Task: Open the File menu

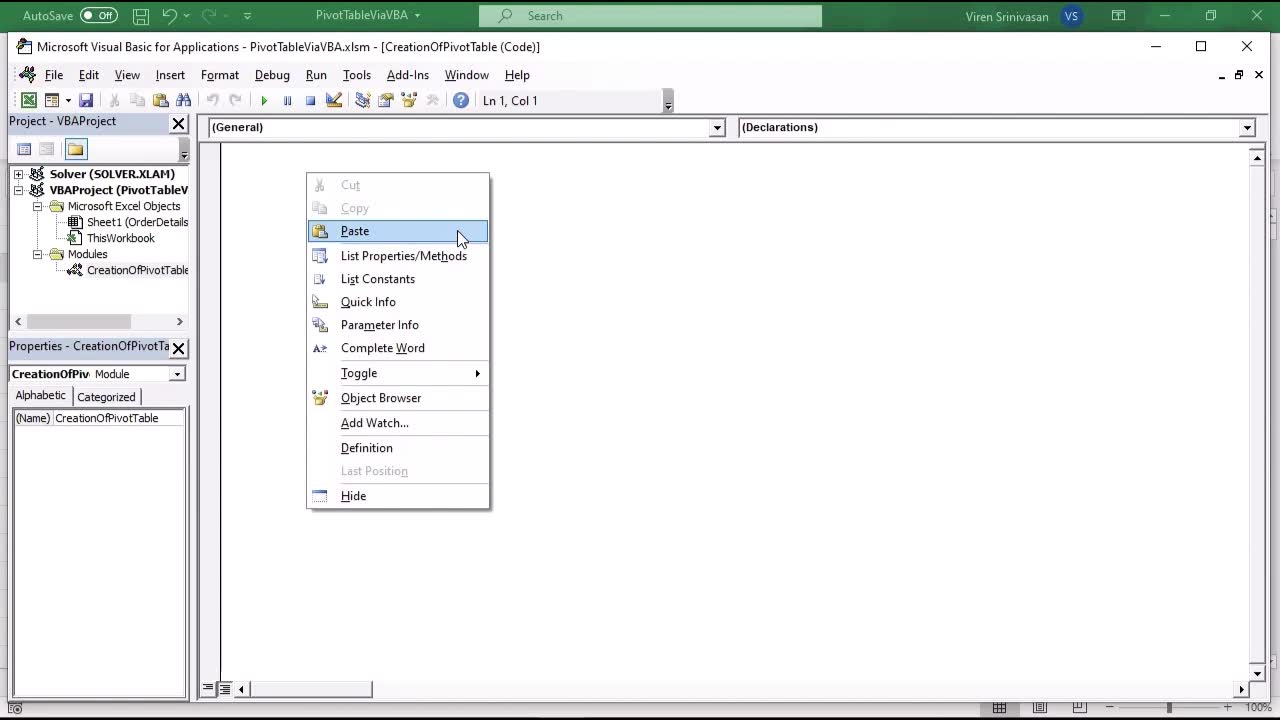Action: coord(54,75)
